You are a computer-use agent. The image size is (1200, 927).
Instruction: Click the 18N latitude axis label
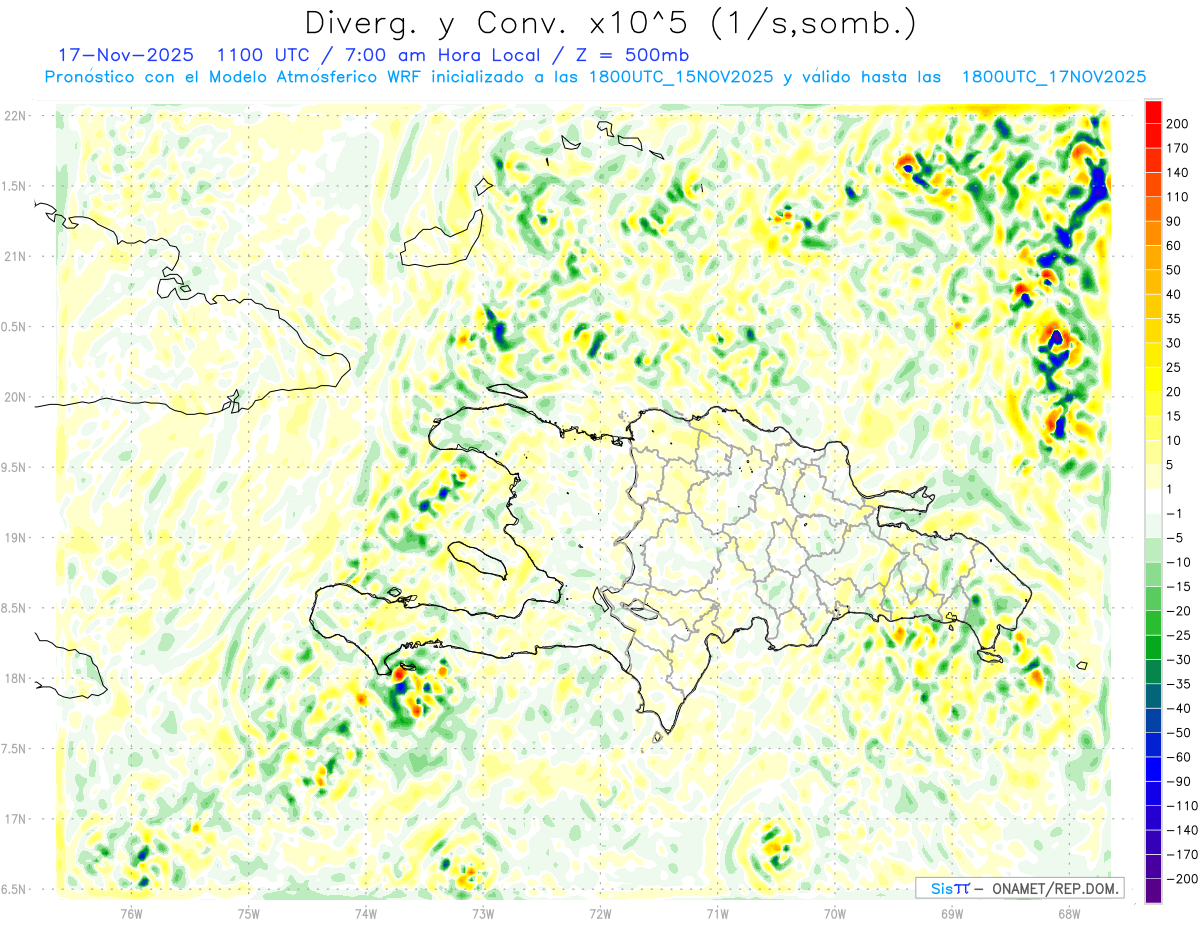tap(15, 679)
